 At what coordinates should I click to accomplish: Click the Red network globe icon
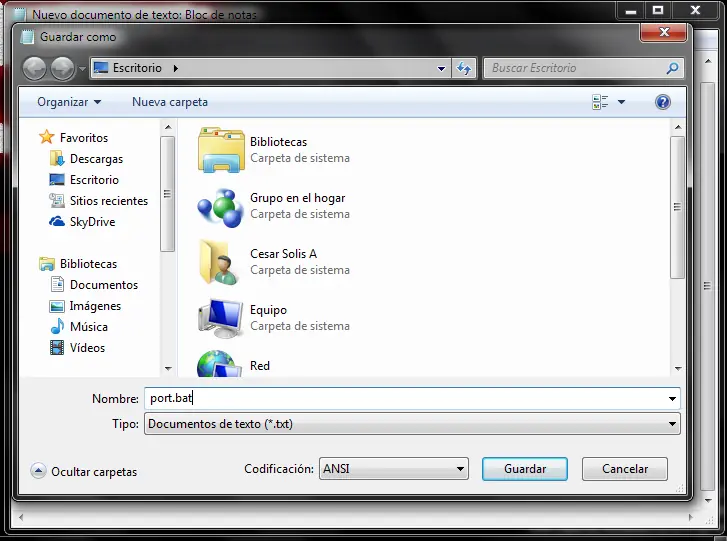pos(219,364)
